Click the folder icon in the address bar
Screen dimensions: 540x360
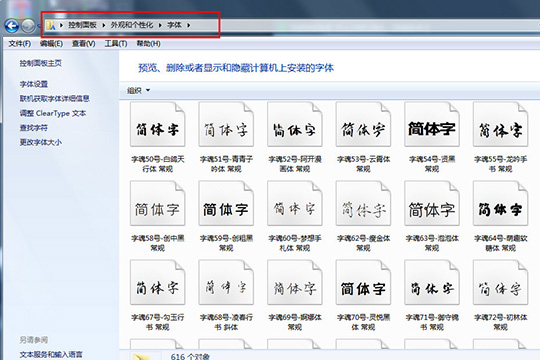pos(51,25)
